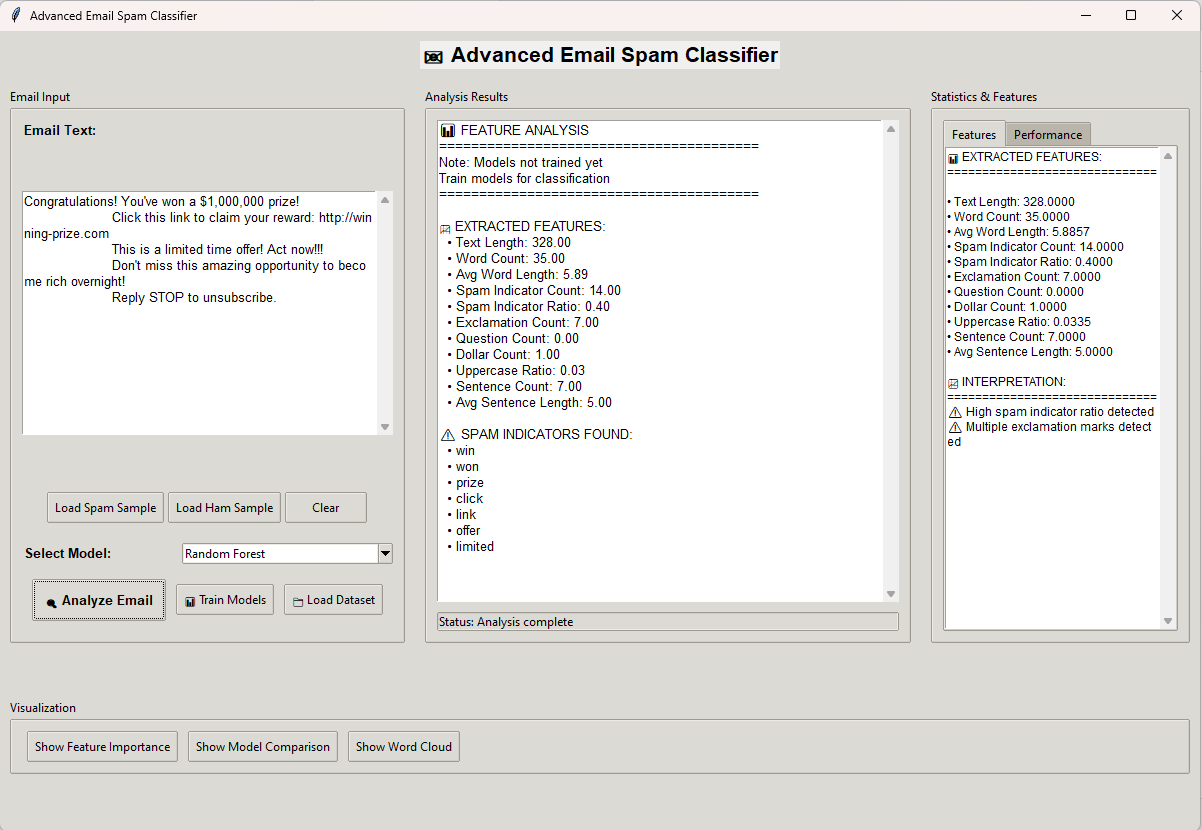Open the Word Cloud visualization
1202x830 pixels.
click(x=403, y=747)
